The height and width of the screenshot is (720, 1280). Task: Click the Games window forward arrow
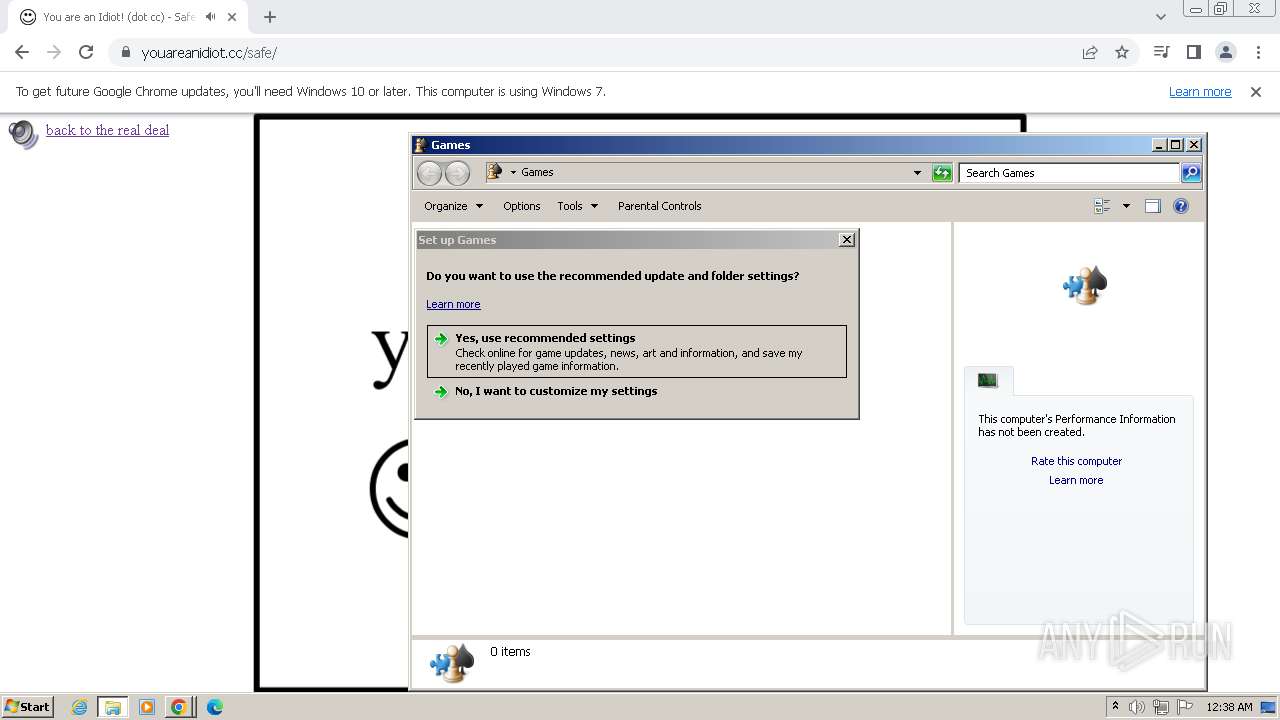pos(457,173)
